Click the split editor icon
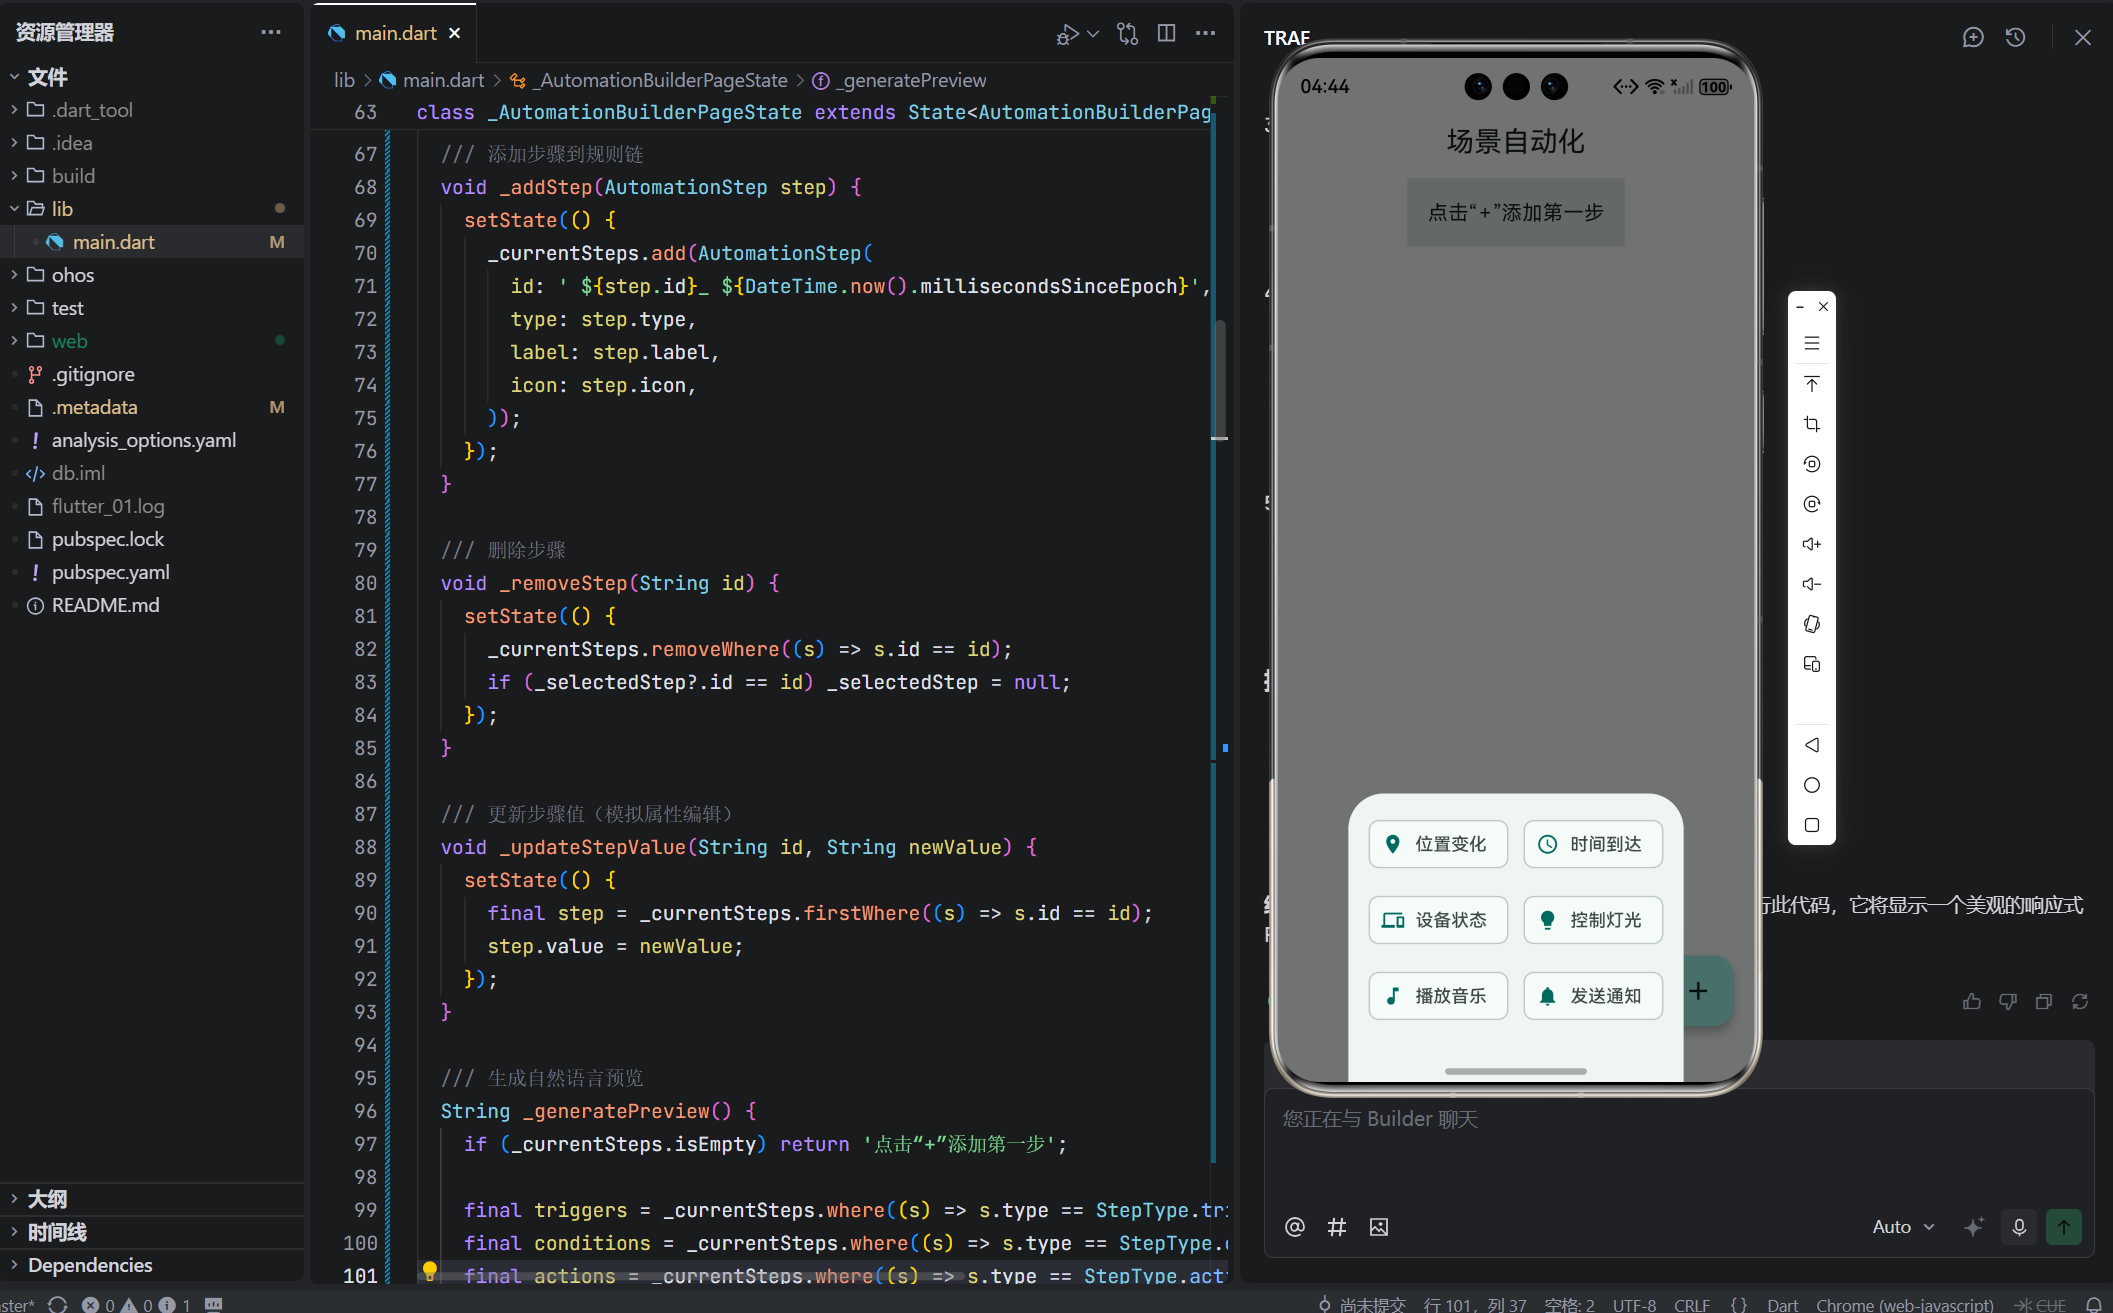Viewport: 2113px width, 1313px height. tap(1166, 33)
